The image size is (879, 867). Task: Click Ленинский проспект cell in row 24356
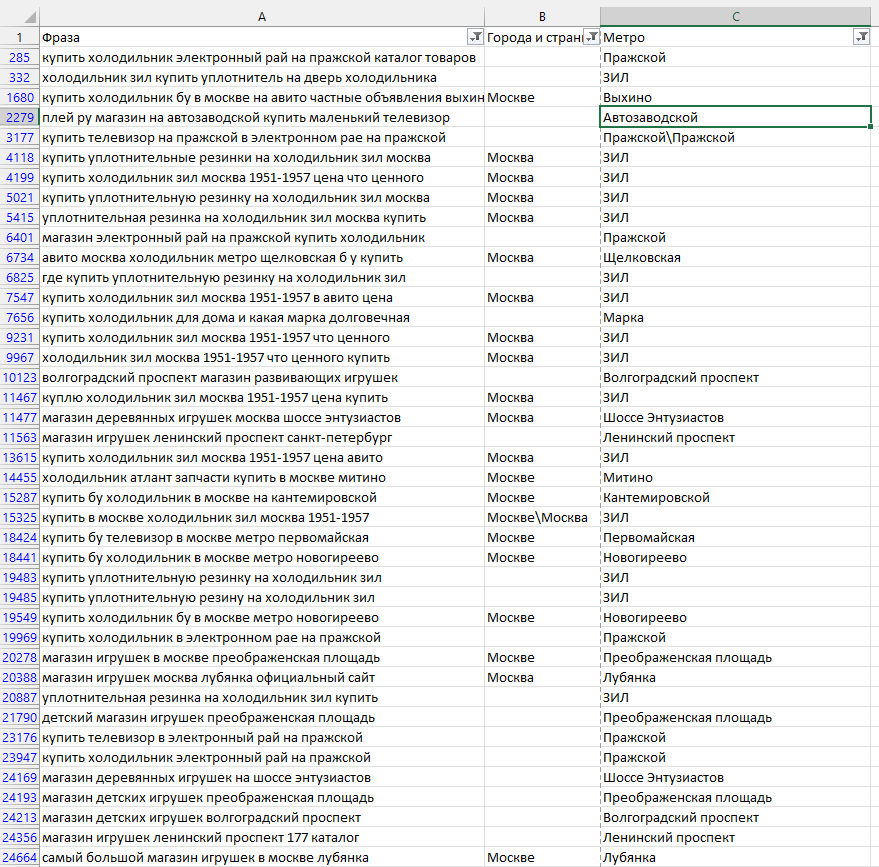735,837
